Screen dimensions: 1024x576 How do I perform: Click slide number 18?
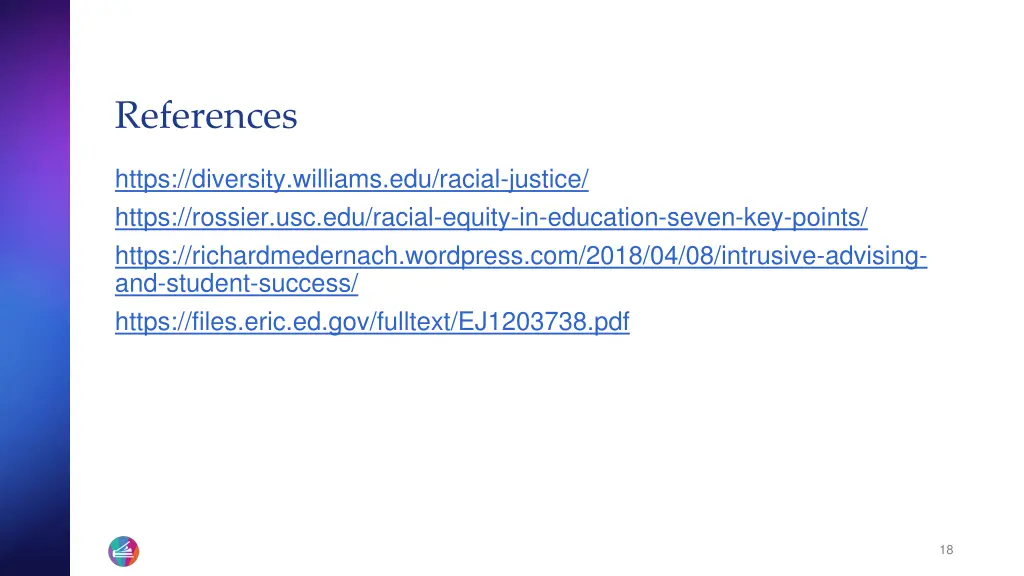coord(946,550)
